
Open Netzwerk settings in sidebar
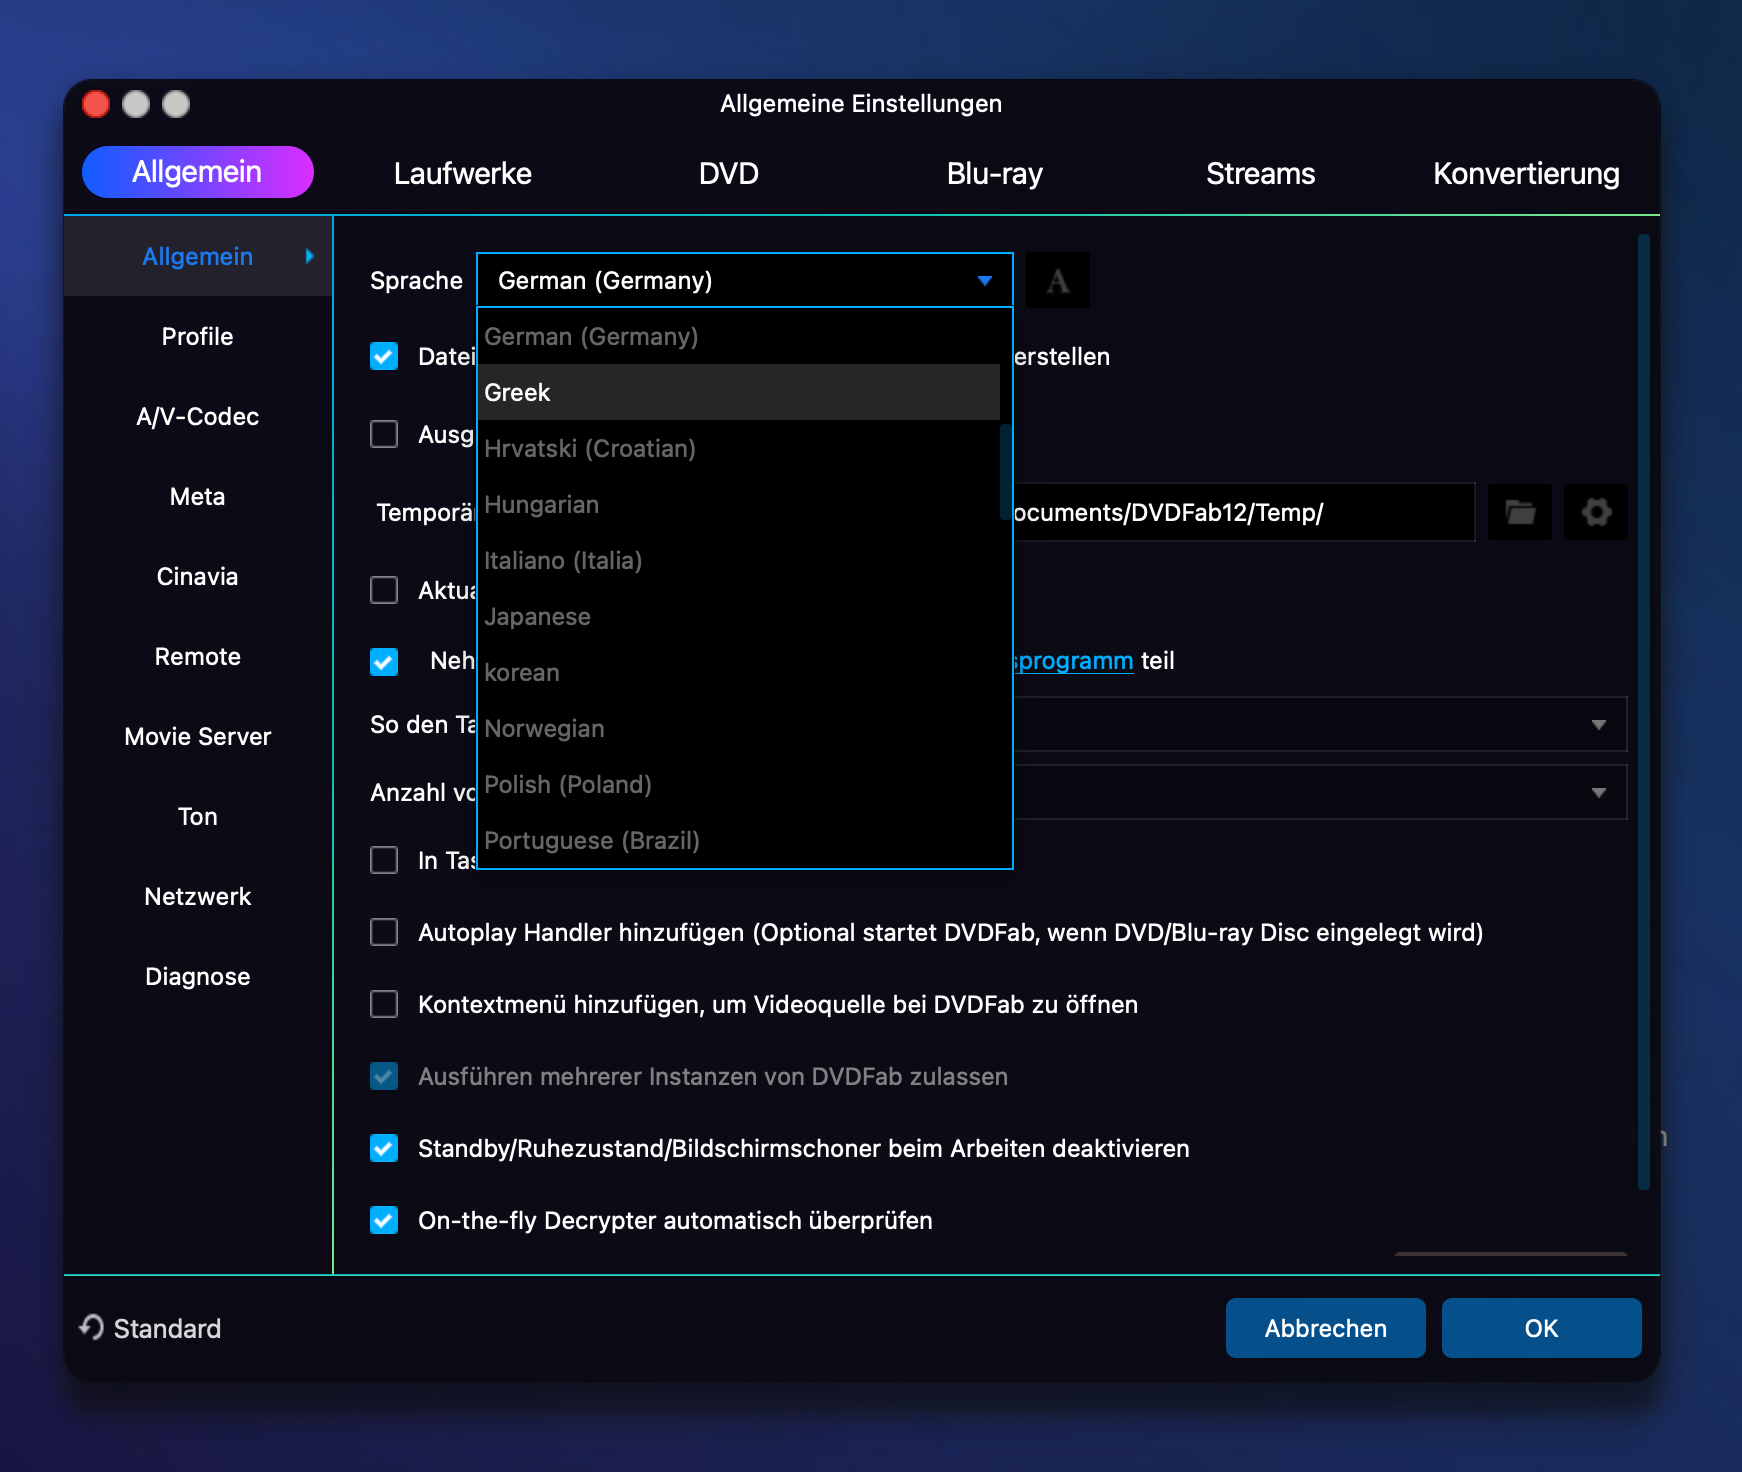(x=198, y=896)
